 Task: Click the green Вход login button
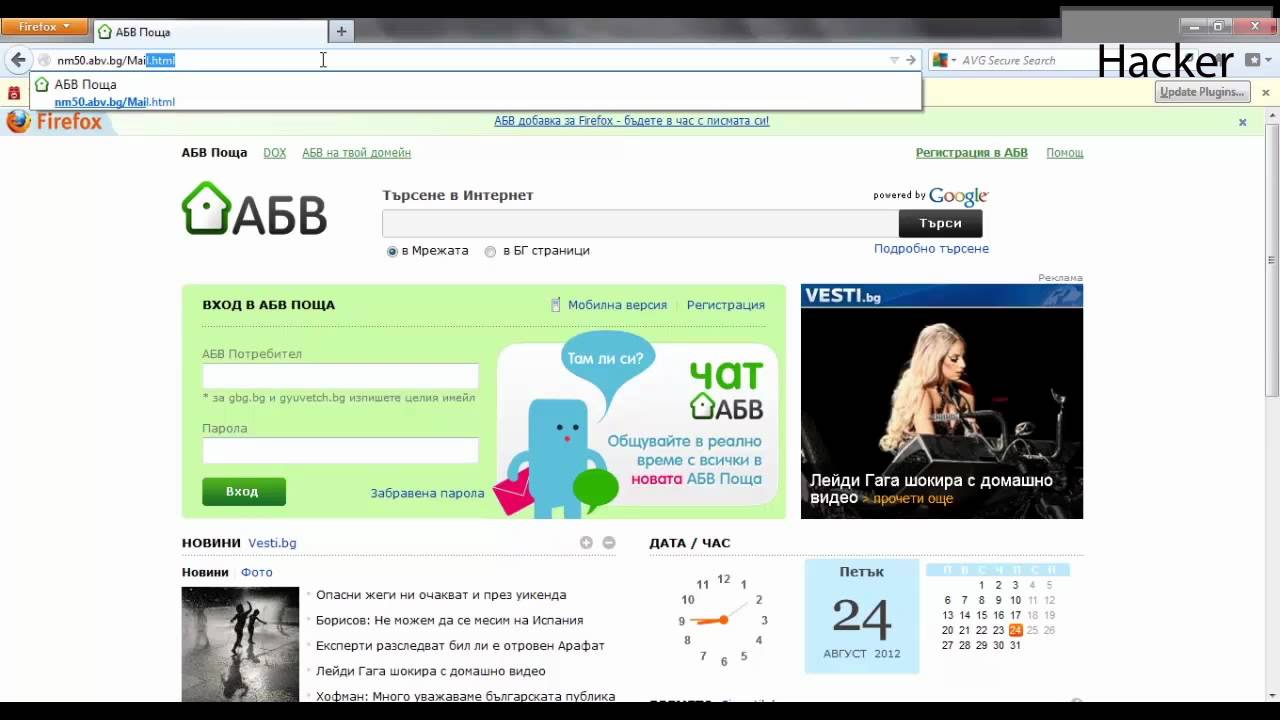coord(243,492)
